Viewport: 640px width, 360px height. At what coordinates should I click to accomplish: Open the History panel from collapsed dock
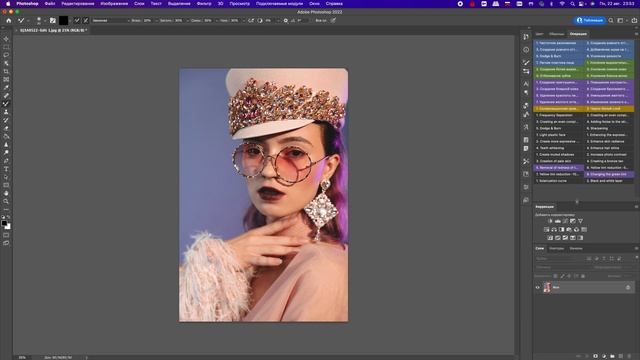(526, 37)
